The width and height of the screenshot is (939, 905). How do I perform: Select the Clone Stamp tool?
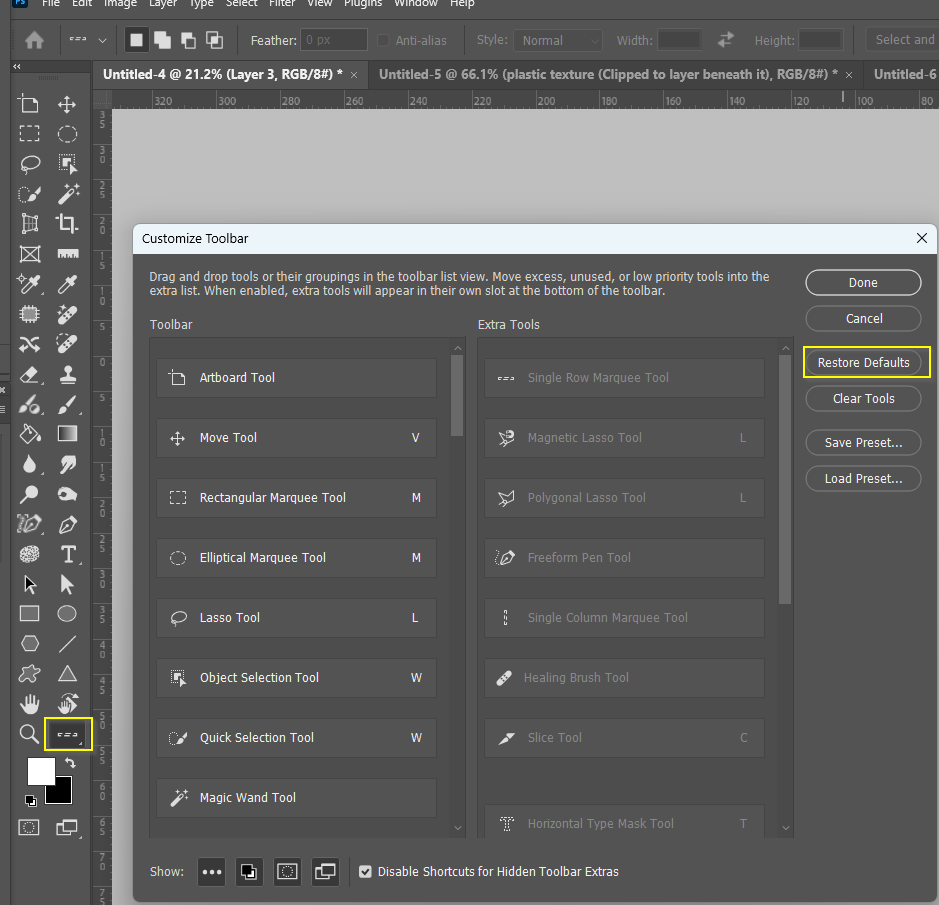[x=67, y=374]
